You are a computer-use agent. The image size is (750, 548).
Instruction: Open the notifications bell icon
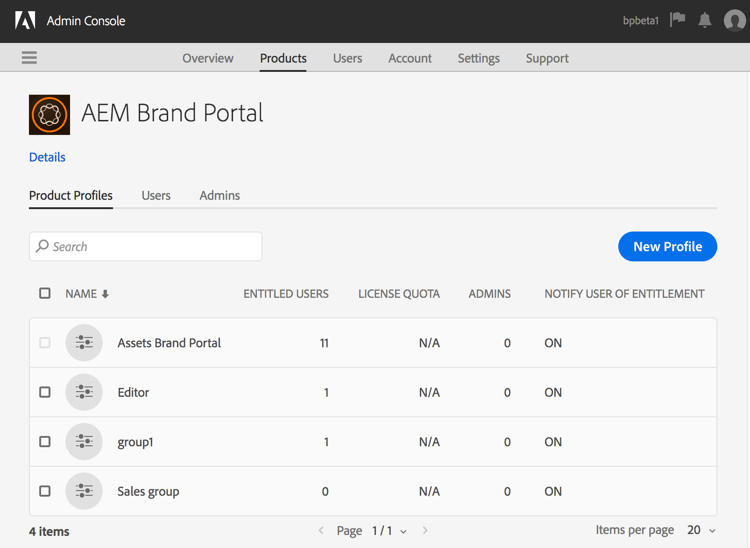[705, 20]
